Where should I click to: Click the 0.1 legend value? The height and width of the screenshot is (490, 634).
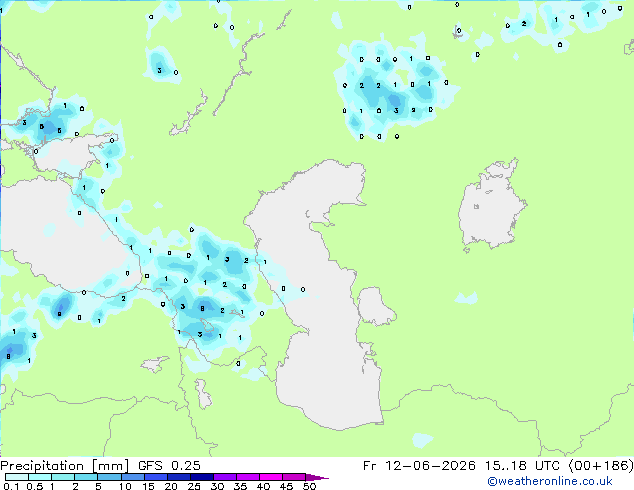coord(11,486)
